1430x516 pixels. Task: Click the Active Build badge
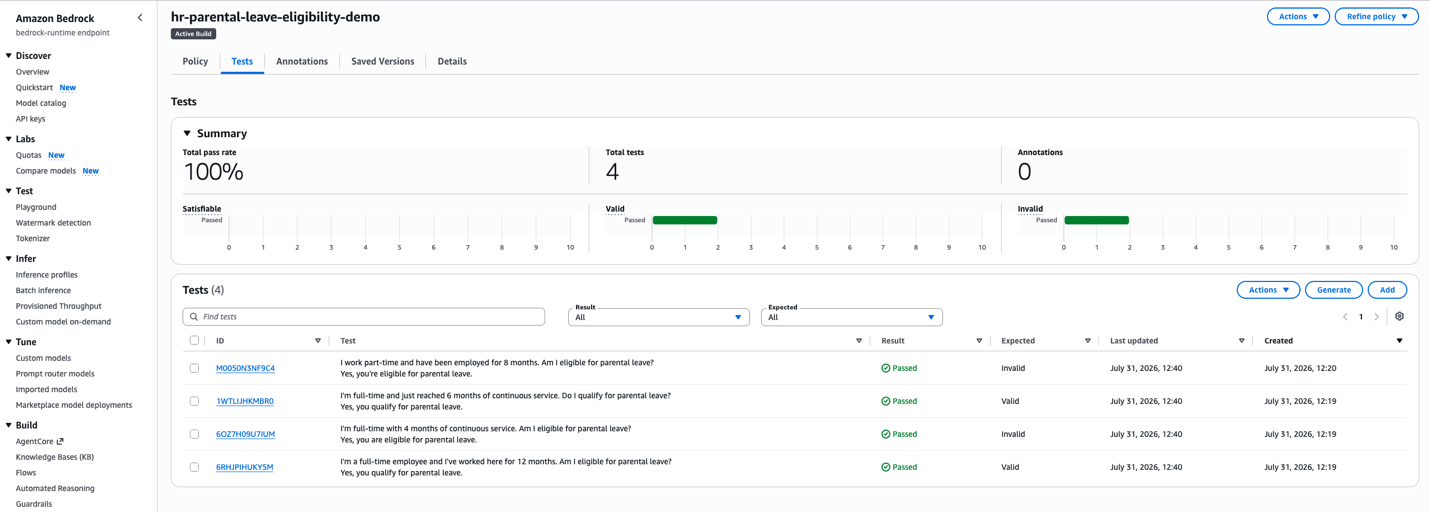[x=193, y=34]
